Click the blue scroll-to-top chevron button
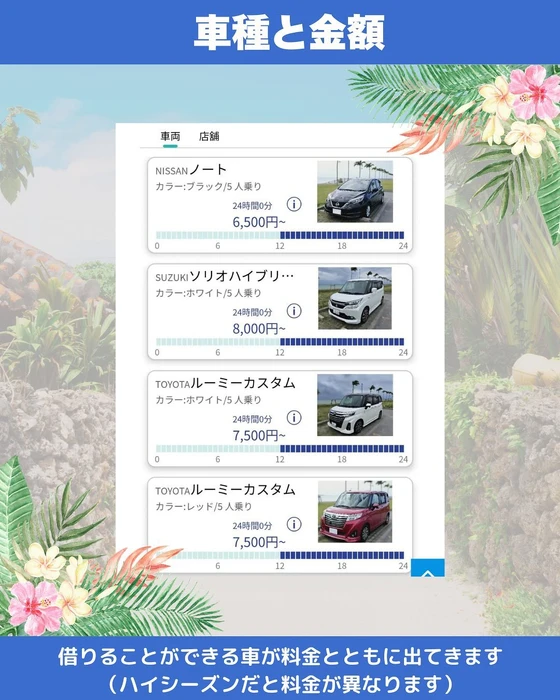The image size is (560, 700). point(428,568)
